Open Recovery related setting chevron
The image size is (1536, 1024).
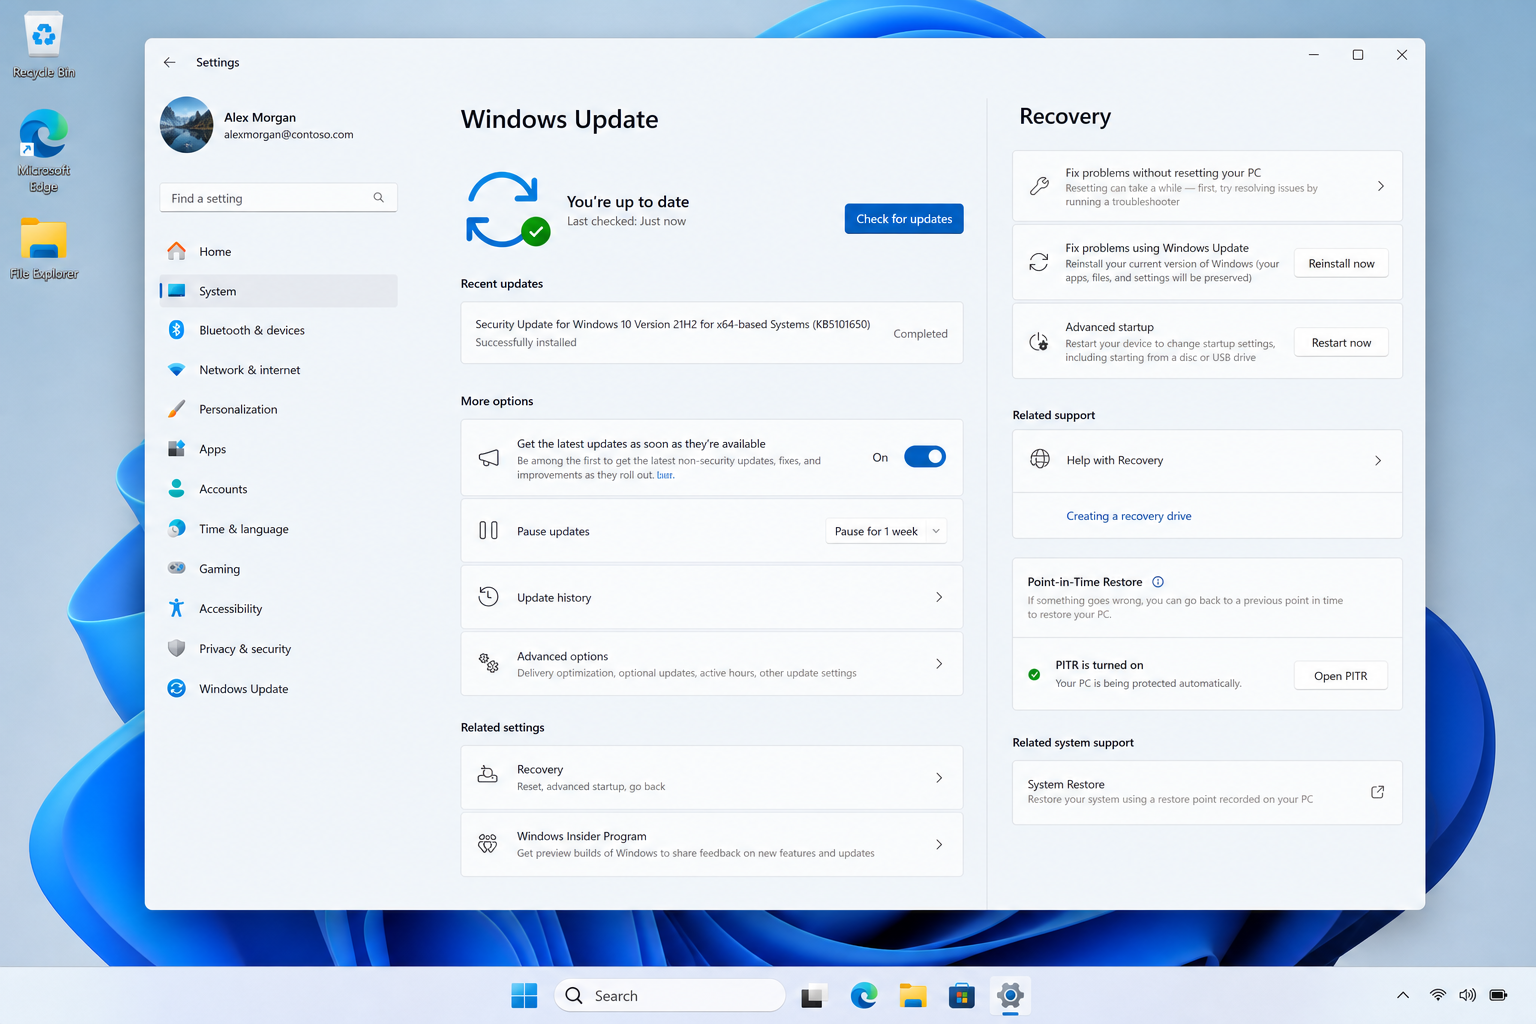point(939,777)
